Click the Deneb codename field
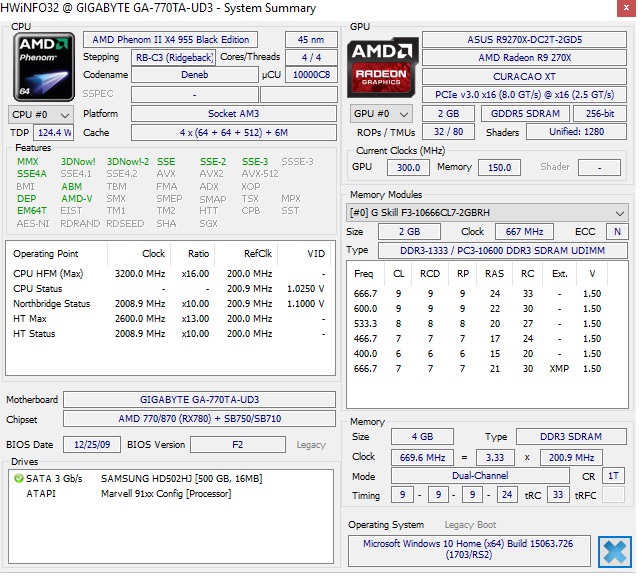 194,75
